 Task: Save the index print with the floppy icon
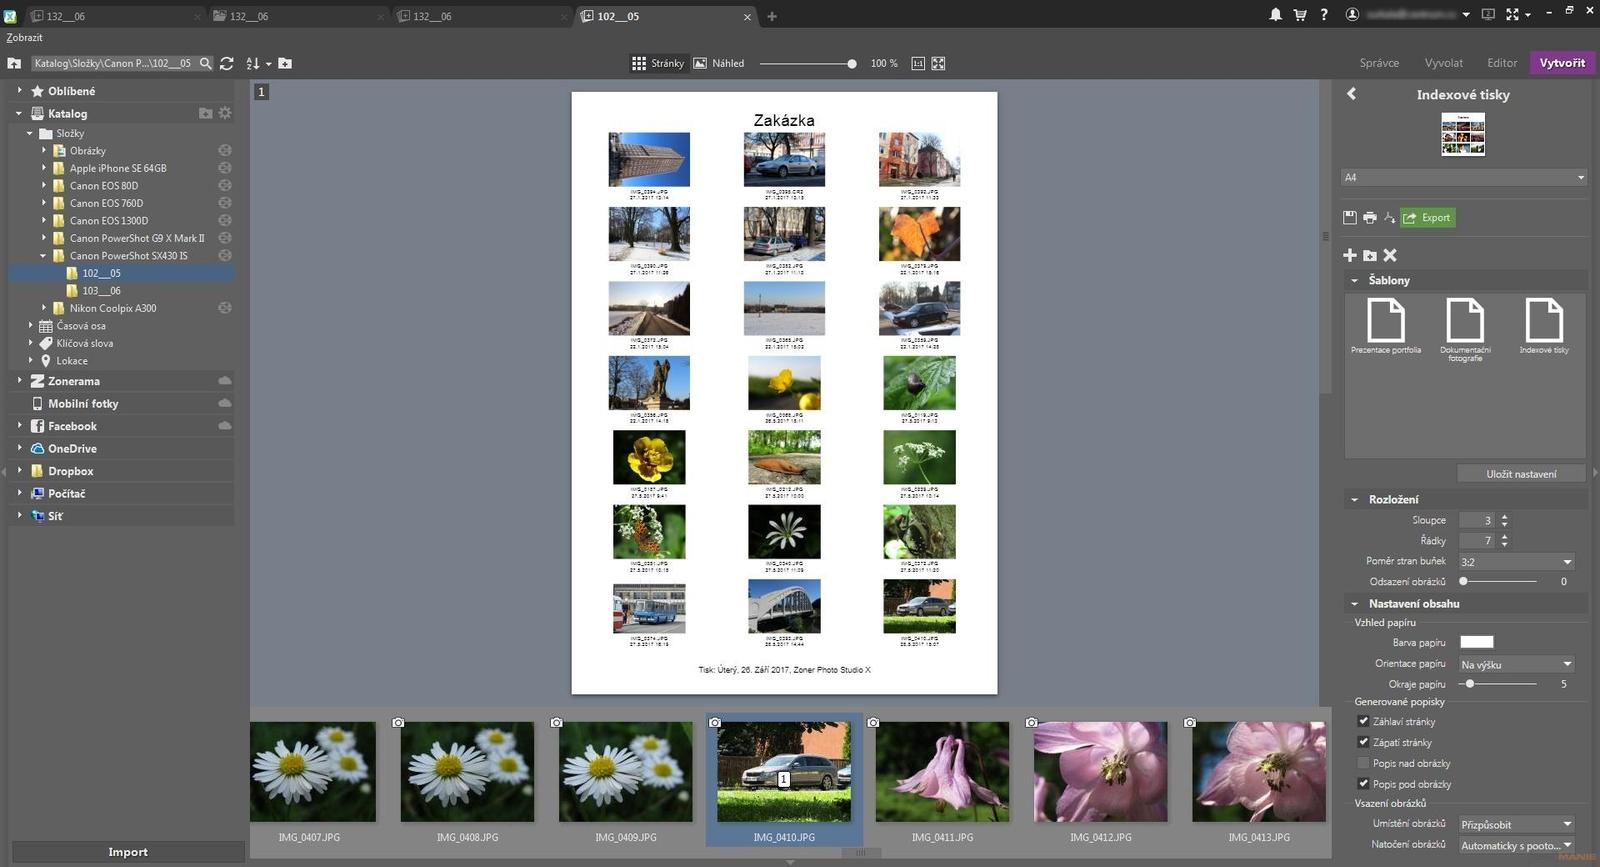pos(1350,217)
